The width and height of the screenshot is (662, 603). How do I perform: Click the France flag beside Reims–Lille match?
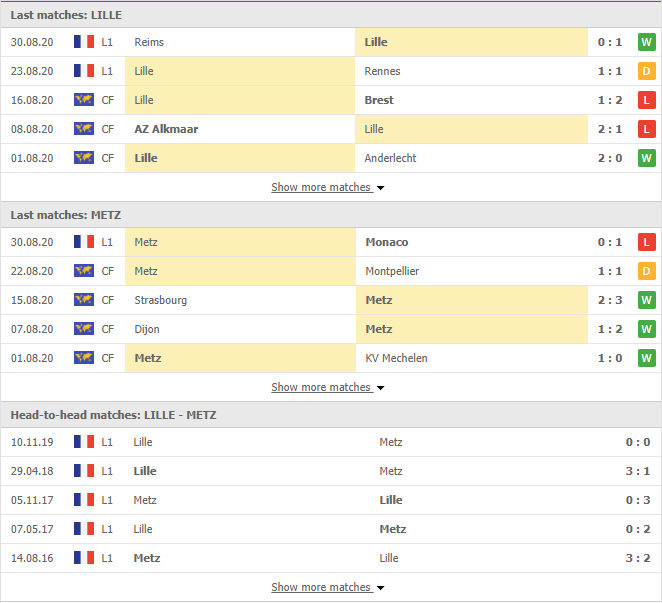click(83, 42)
